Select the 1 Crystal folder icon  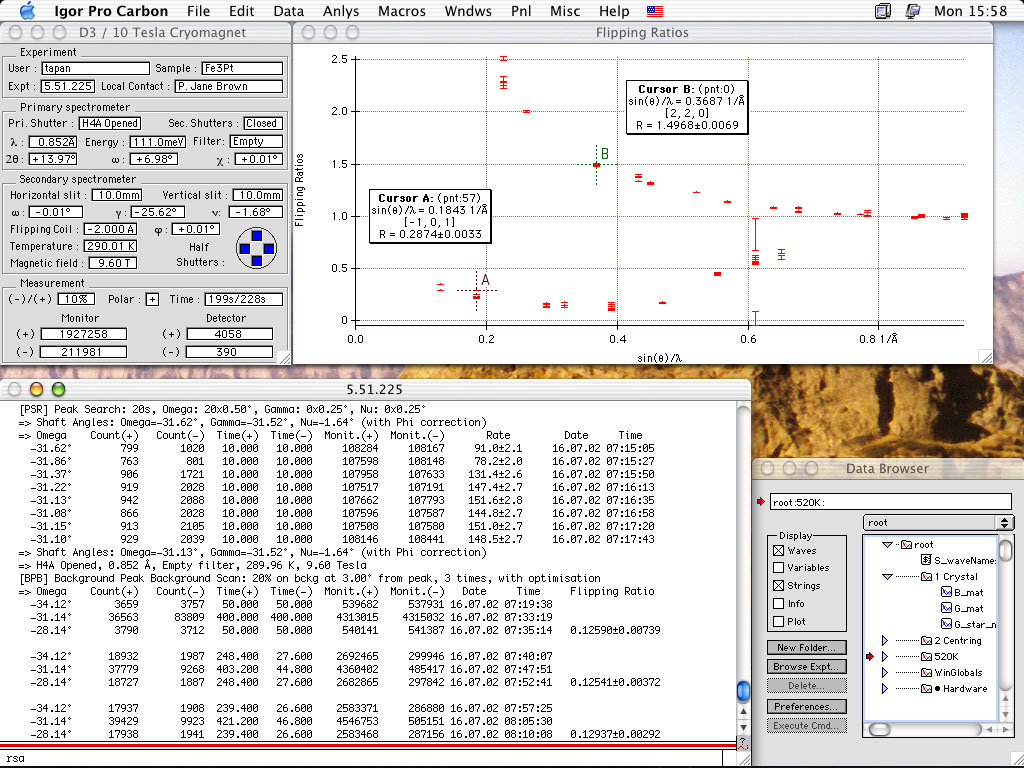point(926,576)
